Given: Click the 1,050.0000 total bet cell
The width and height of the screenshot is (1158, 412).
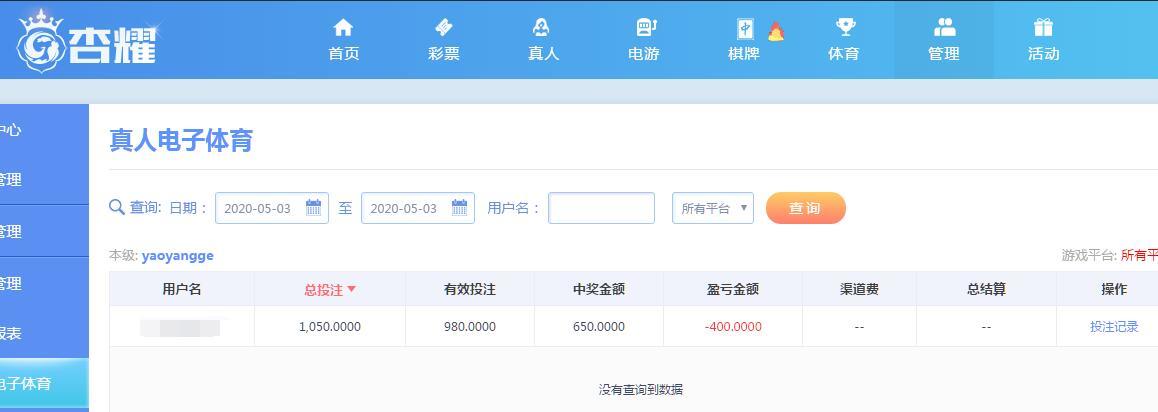Looking at the screenshot, I should pyautogui.click(x=330, y=326).
